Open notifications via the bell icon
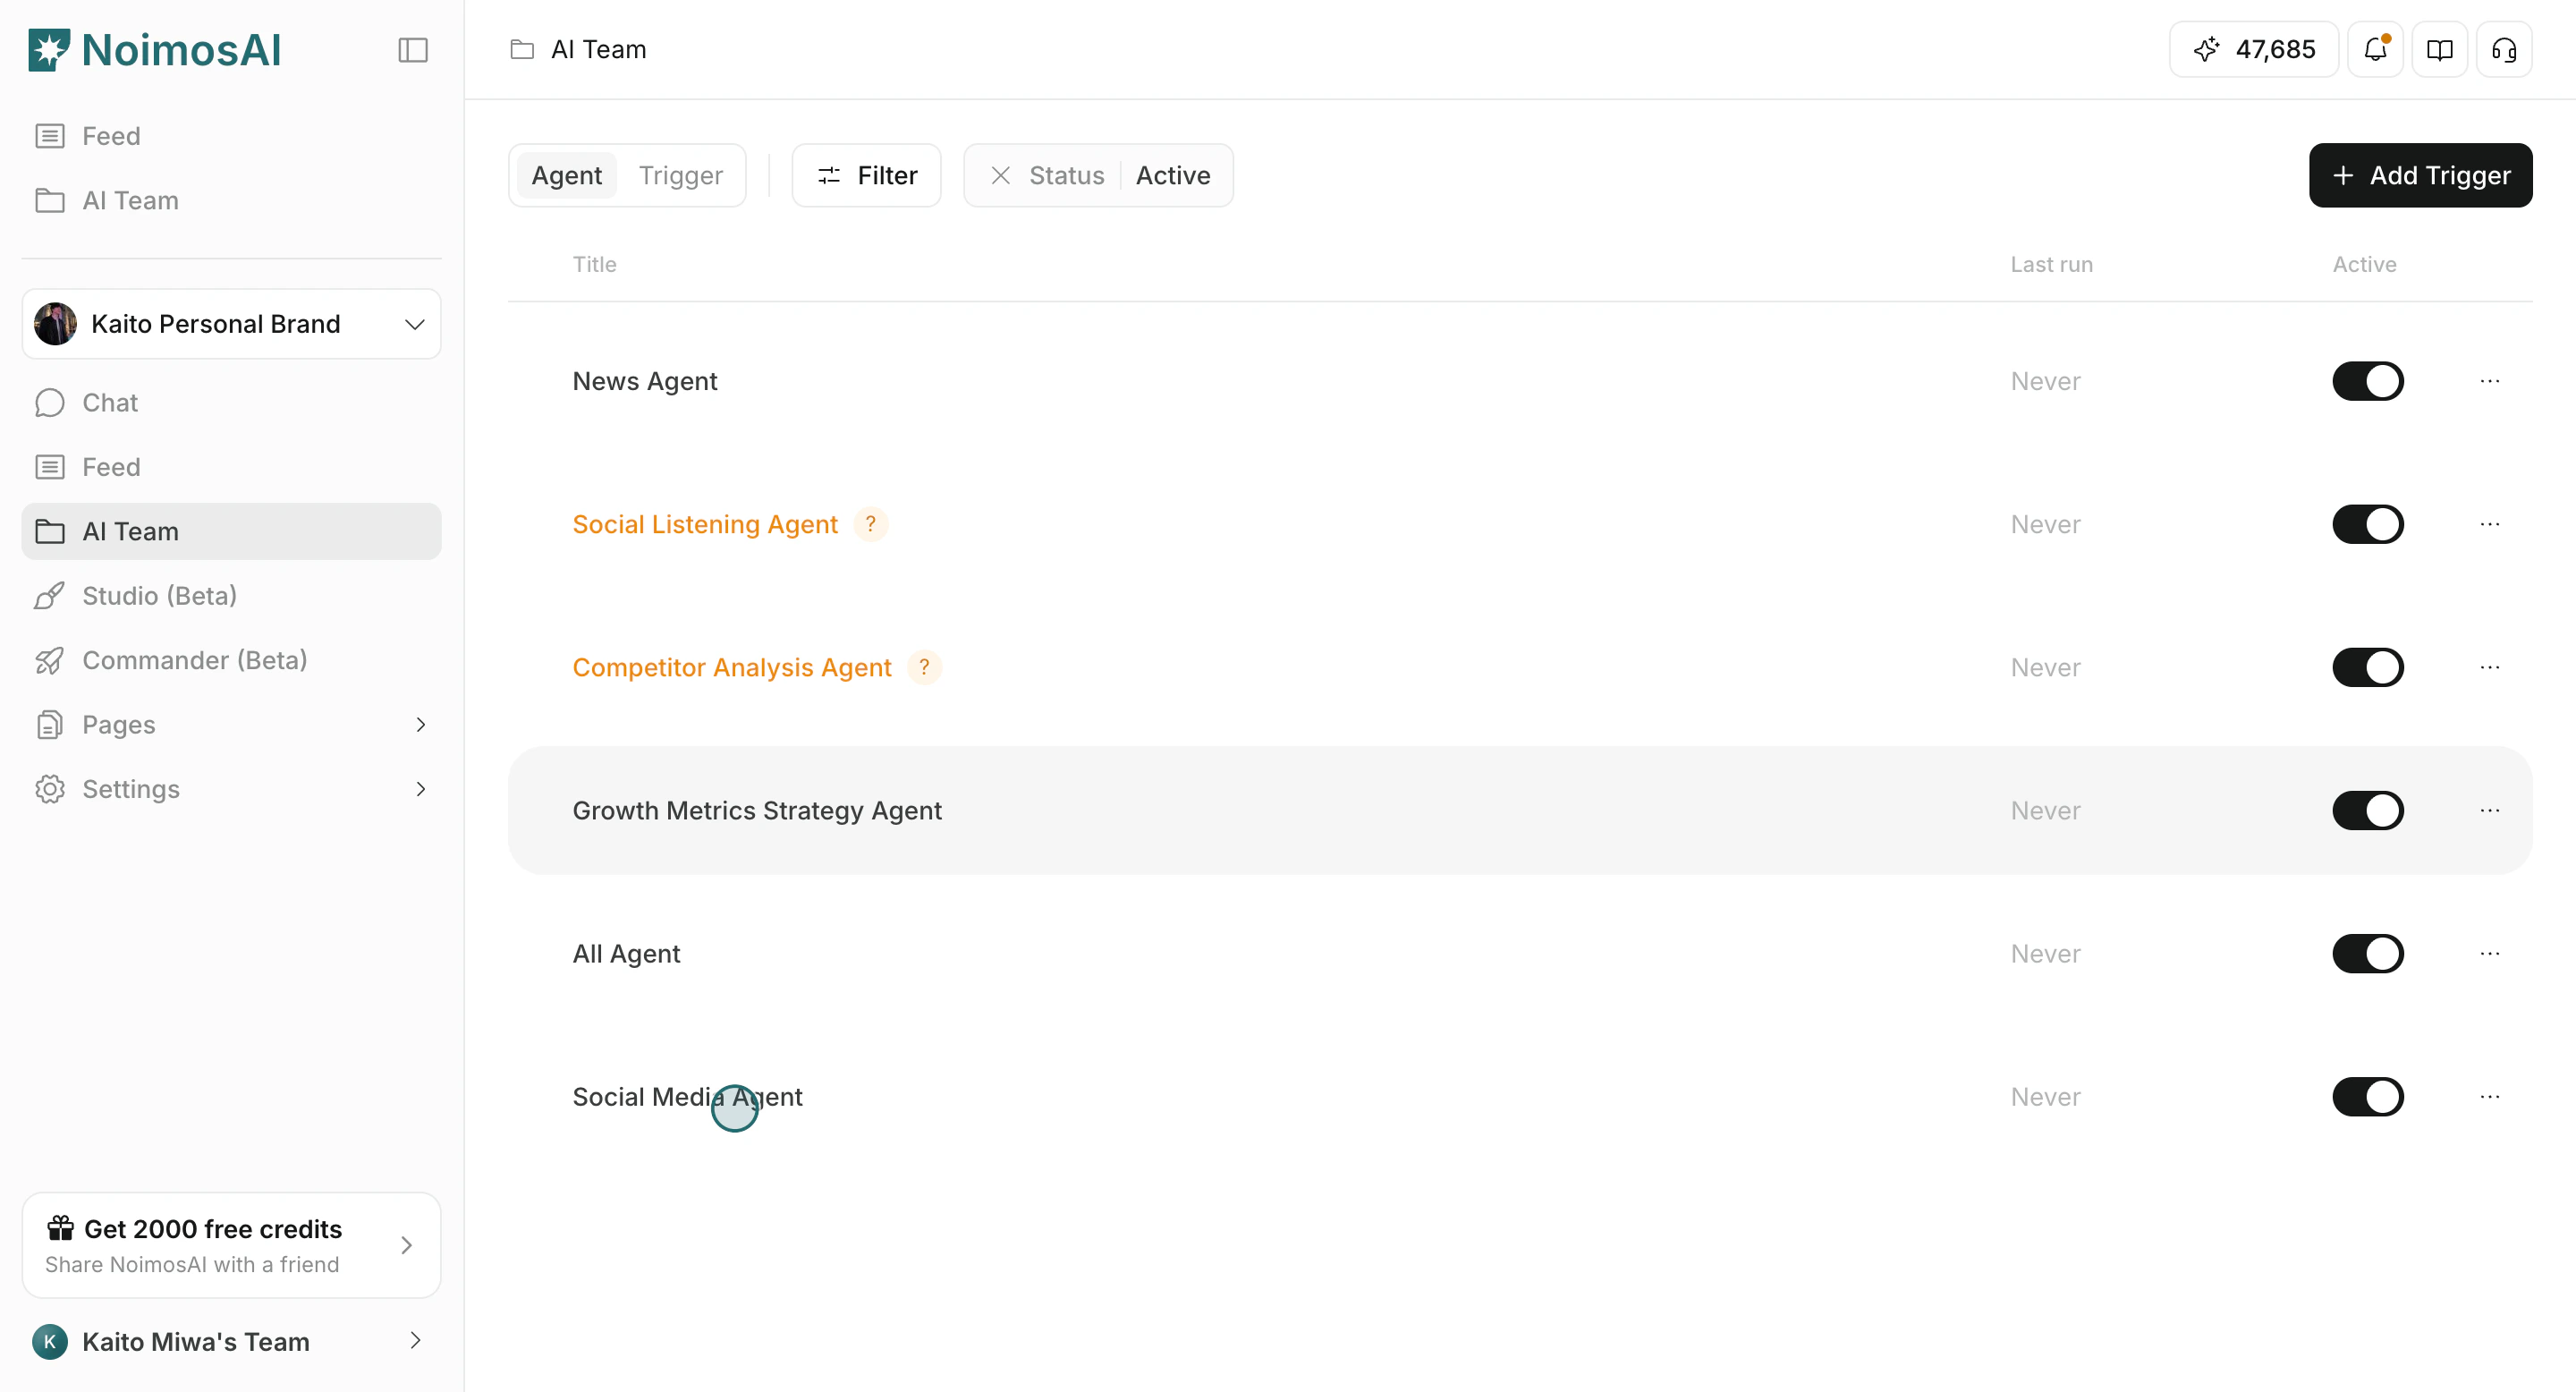This screenshot has height=1392, width=2576. [x=2374, y=49]
